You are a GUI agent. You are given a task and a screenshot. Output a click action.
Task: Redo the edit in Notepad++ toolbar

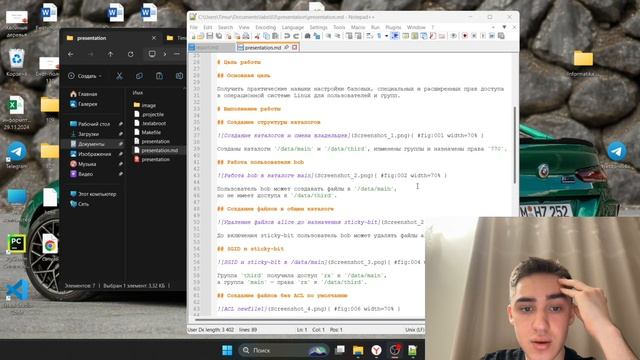pyautogui.click(x=296, y=36)
